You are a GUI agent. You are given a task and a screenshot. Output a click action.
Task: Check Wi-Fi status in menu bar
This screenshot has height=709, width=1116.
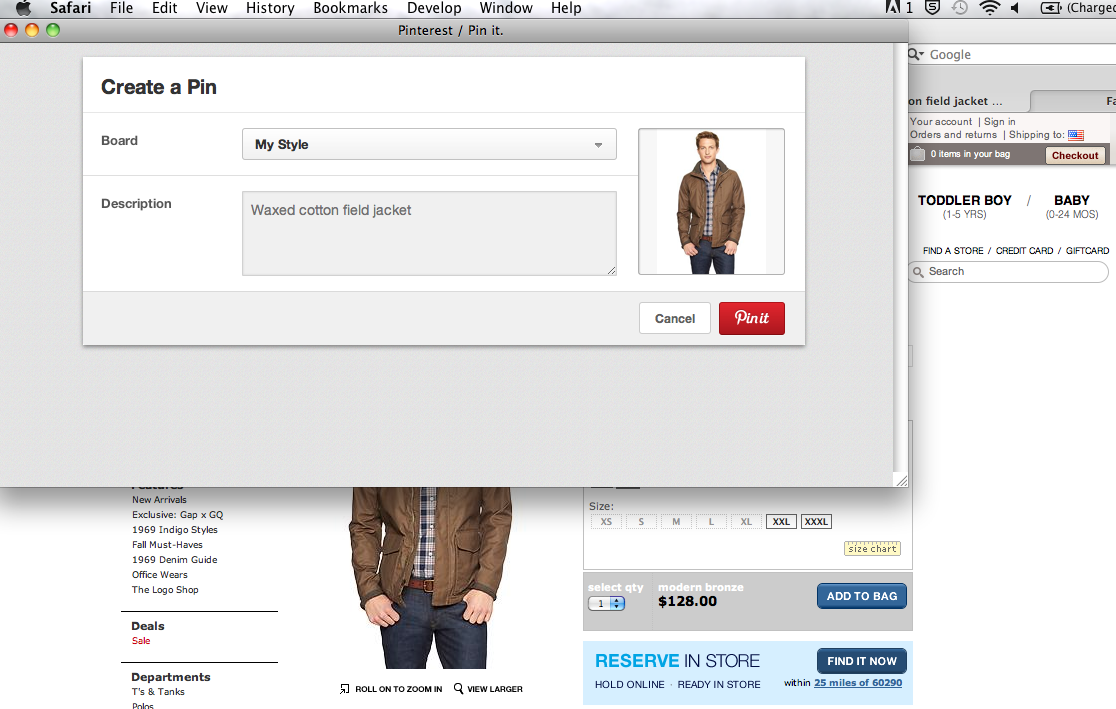pos(989,8)
